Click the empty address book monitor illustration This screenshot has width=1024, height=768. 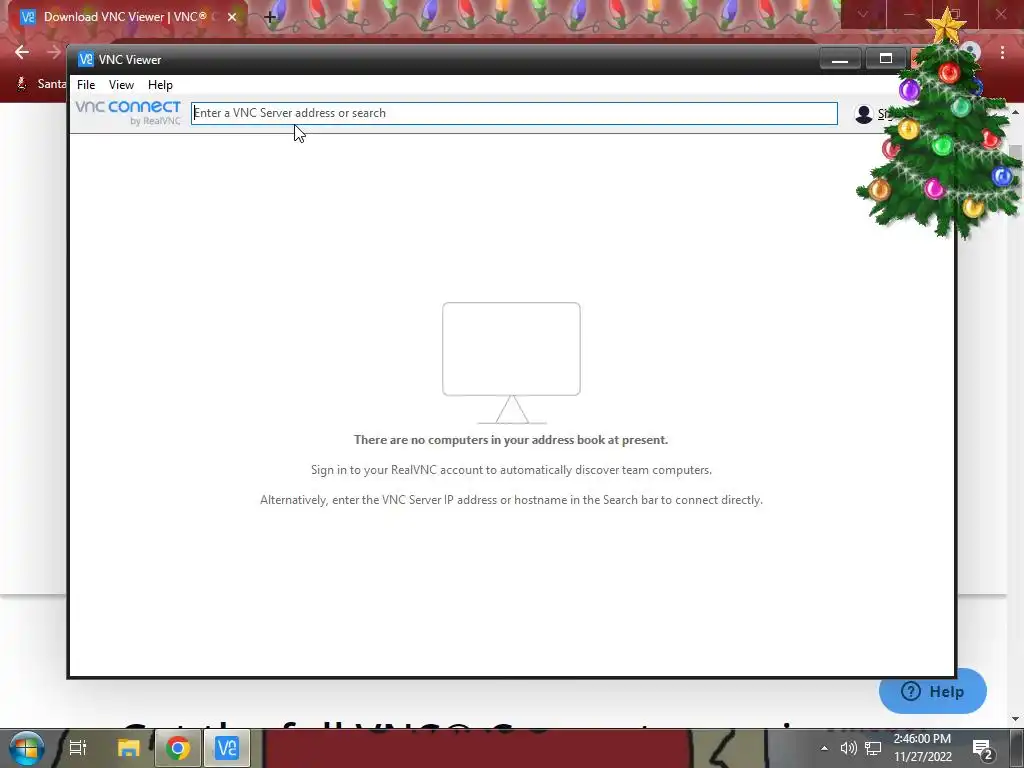click(x=511, y=362)
